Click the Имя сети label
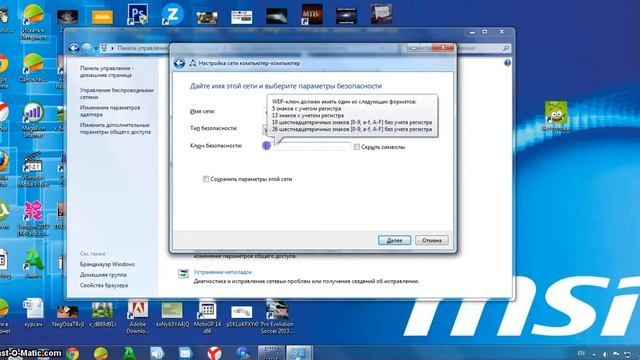The image size is (640, 360). (202, 111)
